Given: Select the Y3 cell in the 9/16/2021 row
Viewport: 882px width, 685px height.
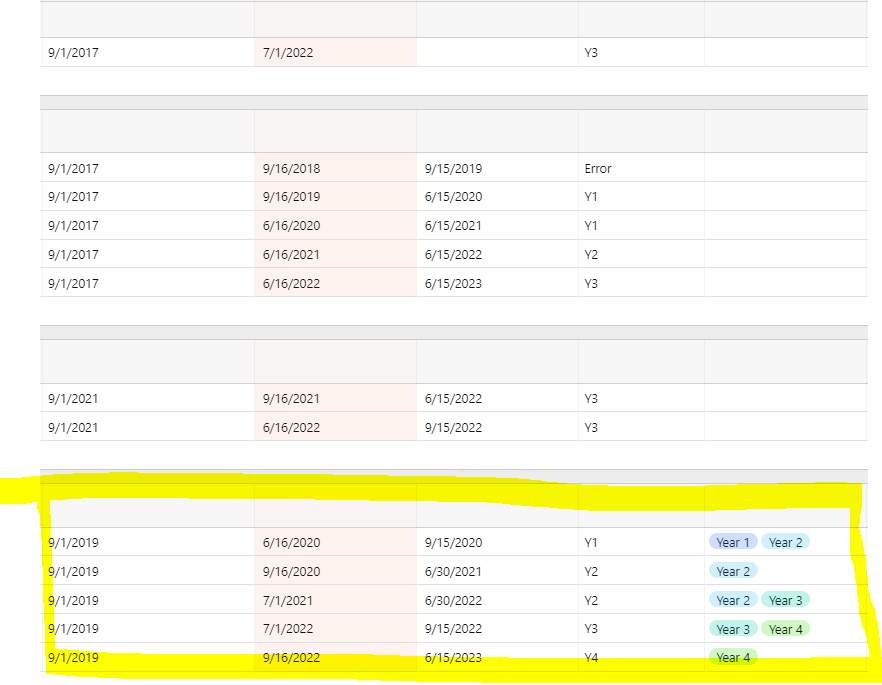Looking at the screenshot, I should [x=641, y=398].
